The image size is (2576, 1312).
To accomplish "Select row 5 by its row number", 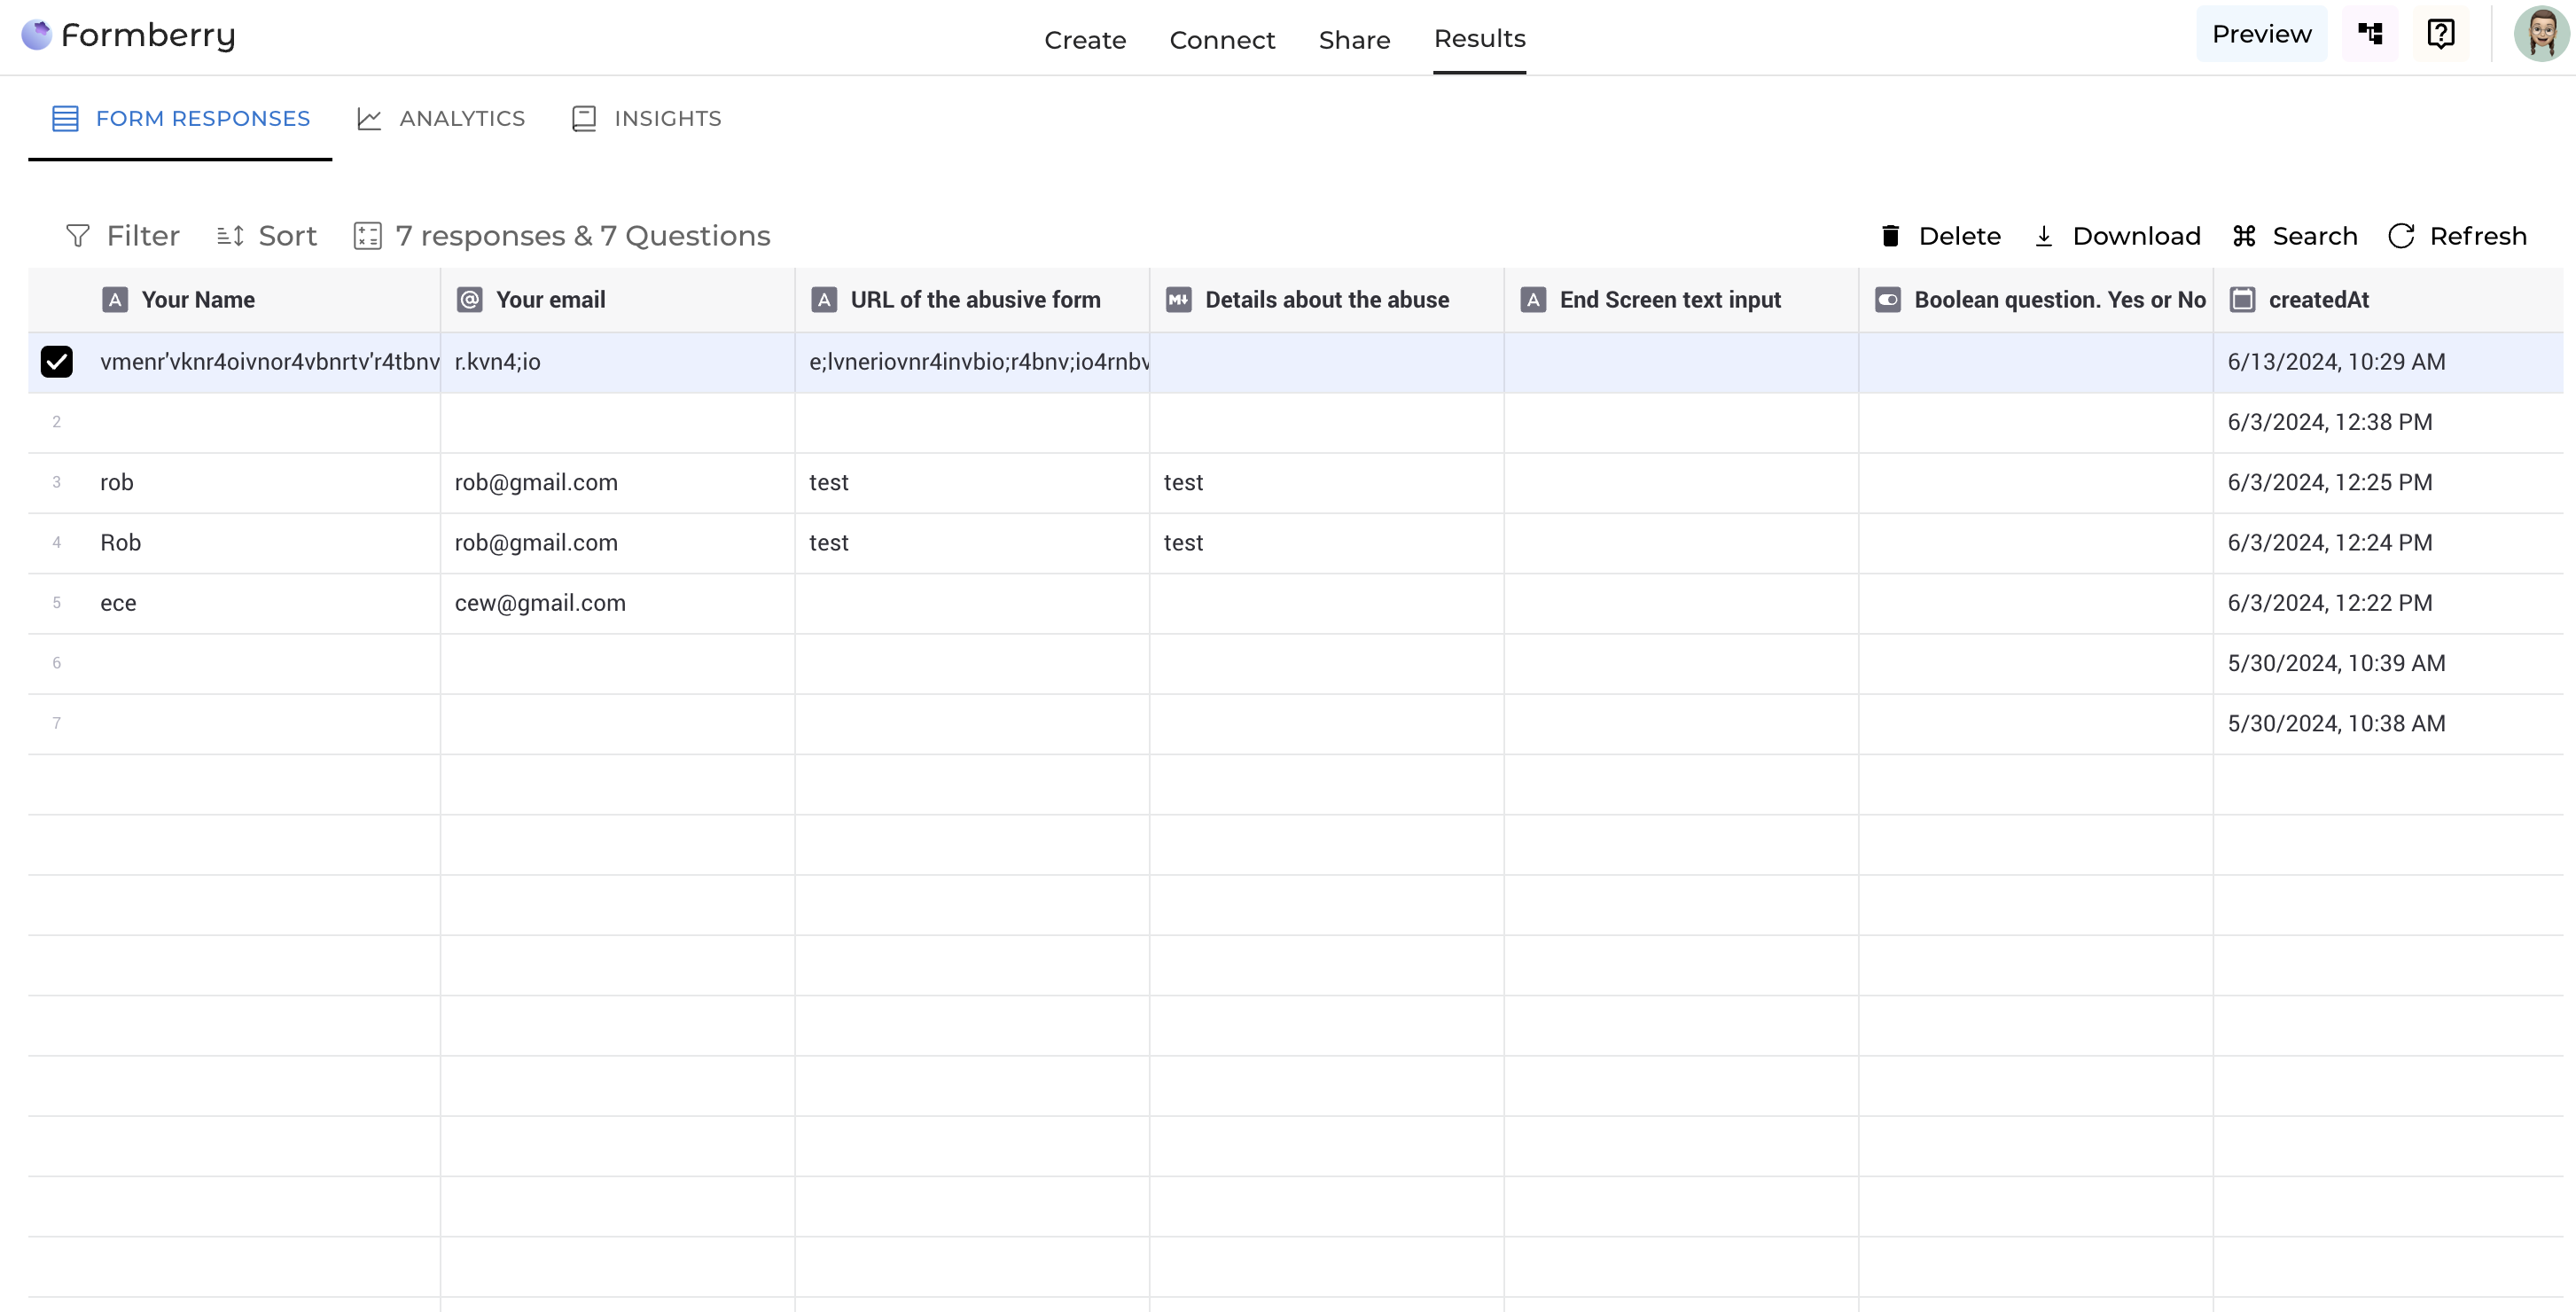I will click(x=57, y=603).
